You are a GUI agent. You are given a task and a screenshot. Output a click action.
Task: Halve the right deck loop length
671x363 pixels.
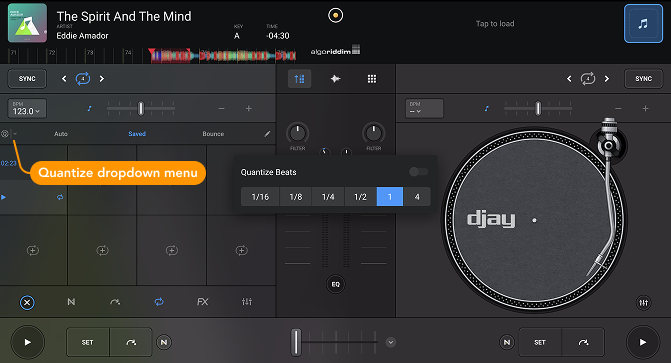(x=569, y=79)
